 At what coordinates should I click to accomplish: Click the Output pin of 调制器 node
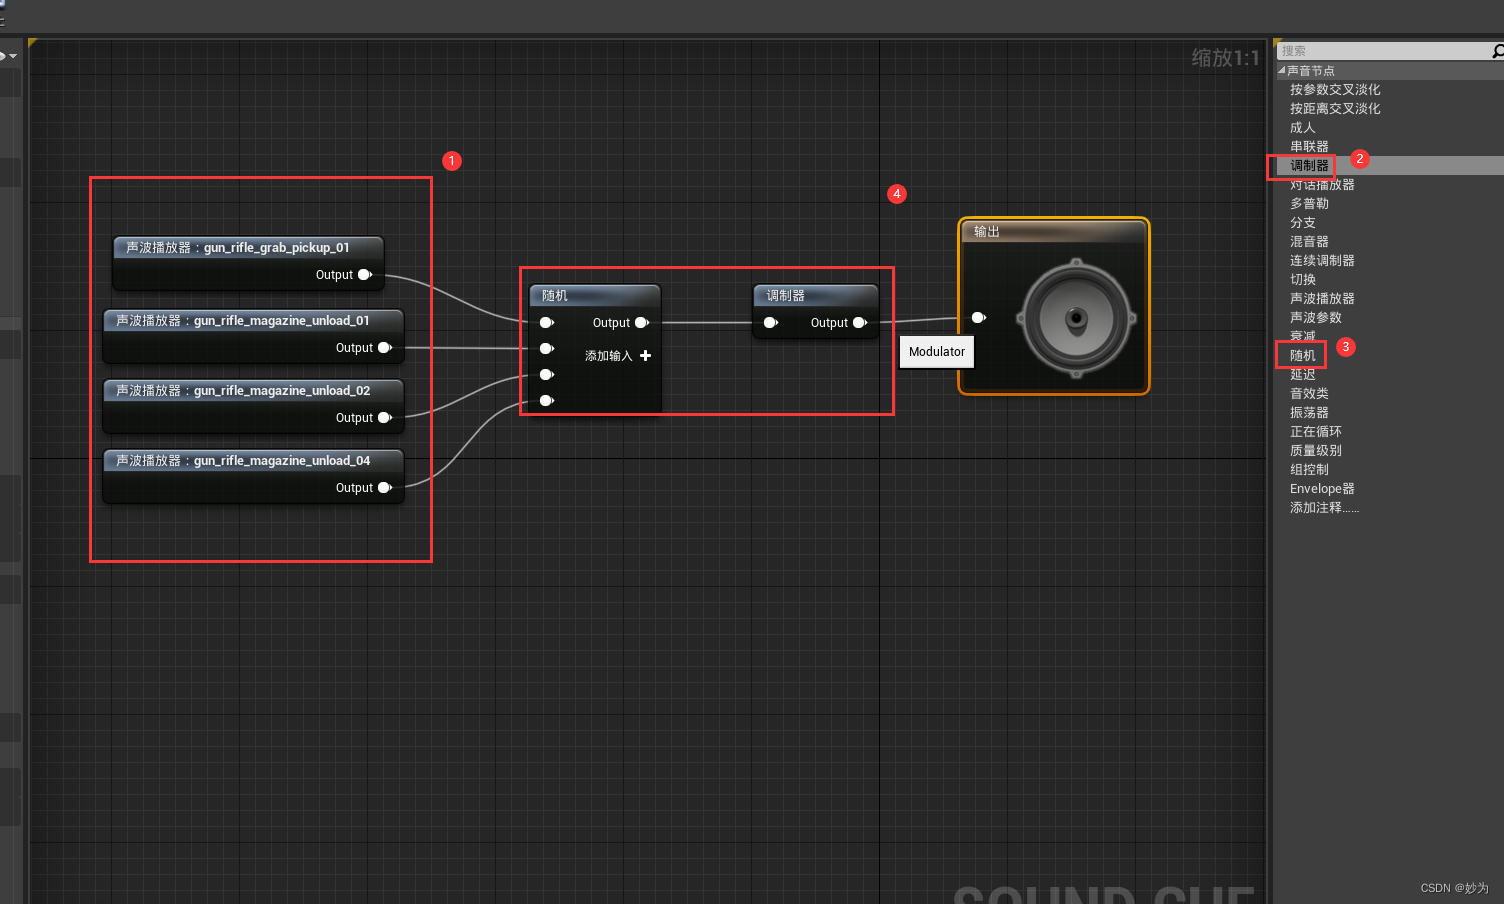pos(860,323)
